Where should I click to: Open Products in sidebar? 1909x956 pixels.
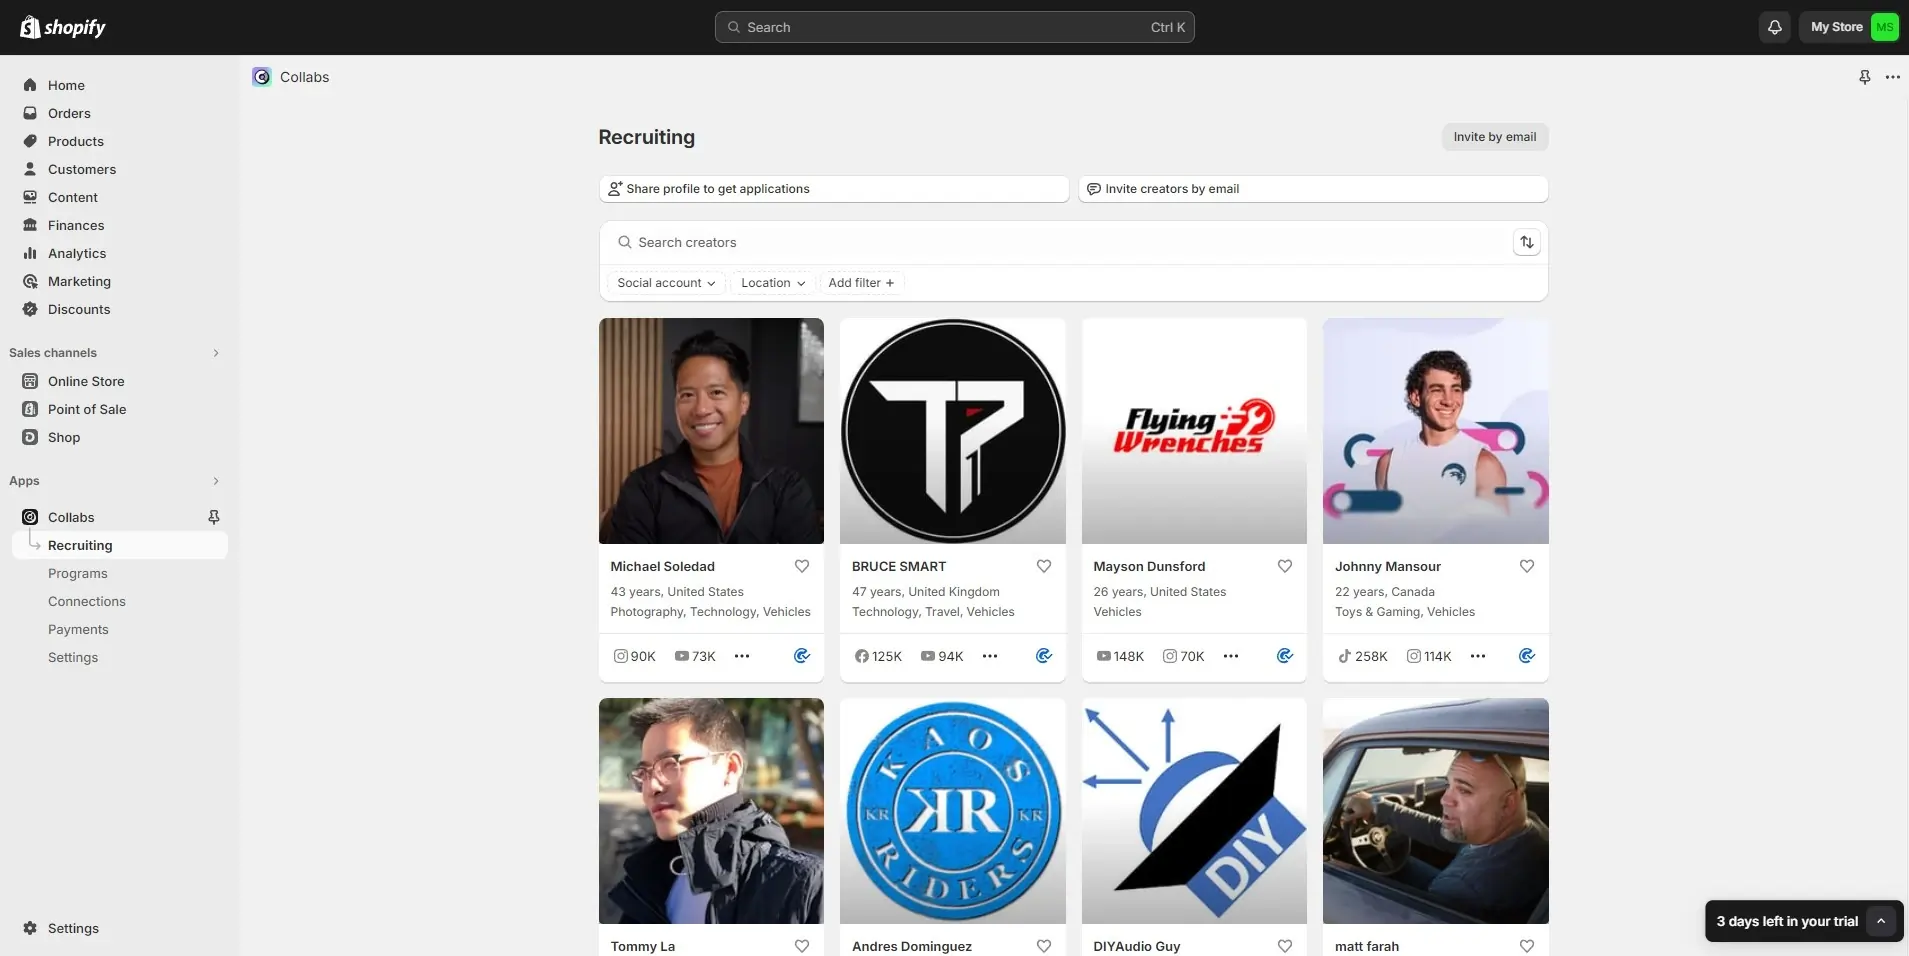point(76,141)
